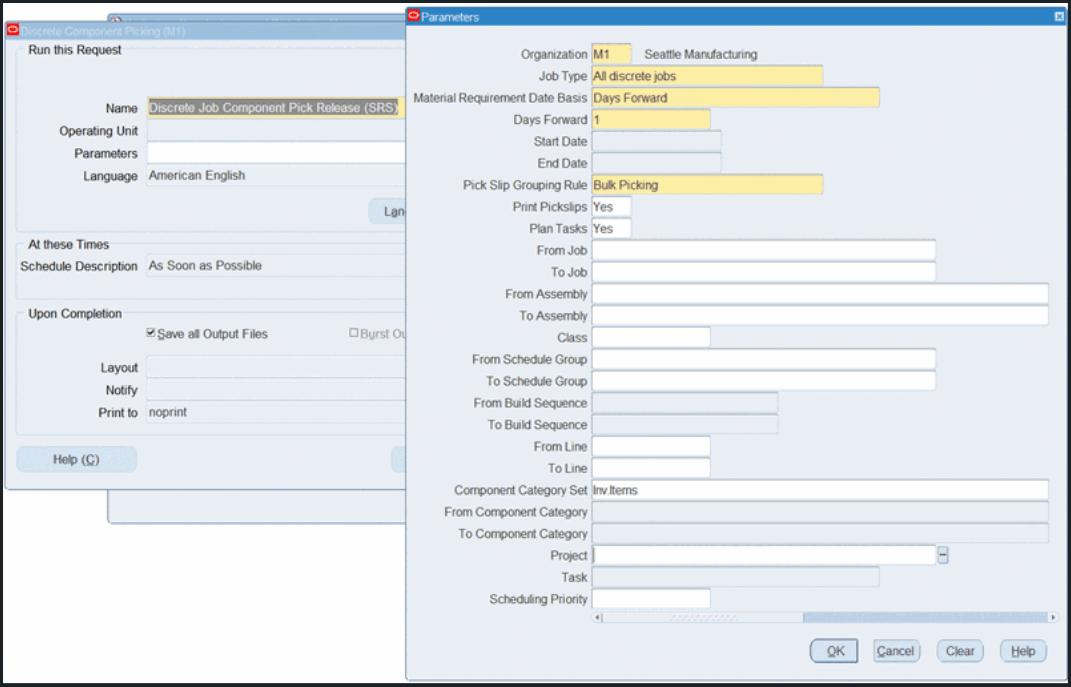
Task: Click the Days Forward field
Action: [x=651, y=120]
